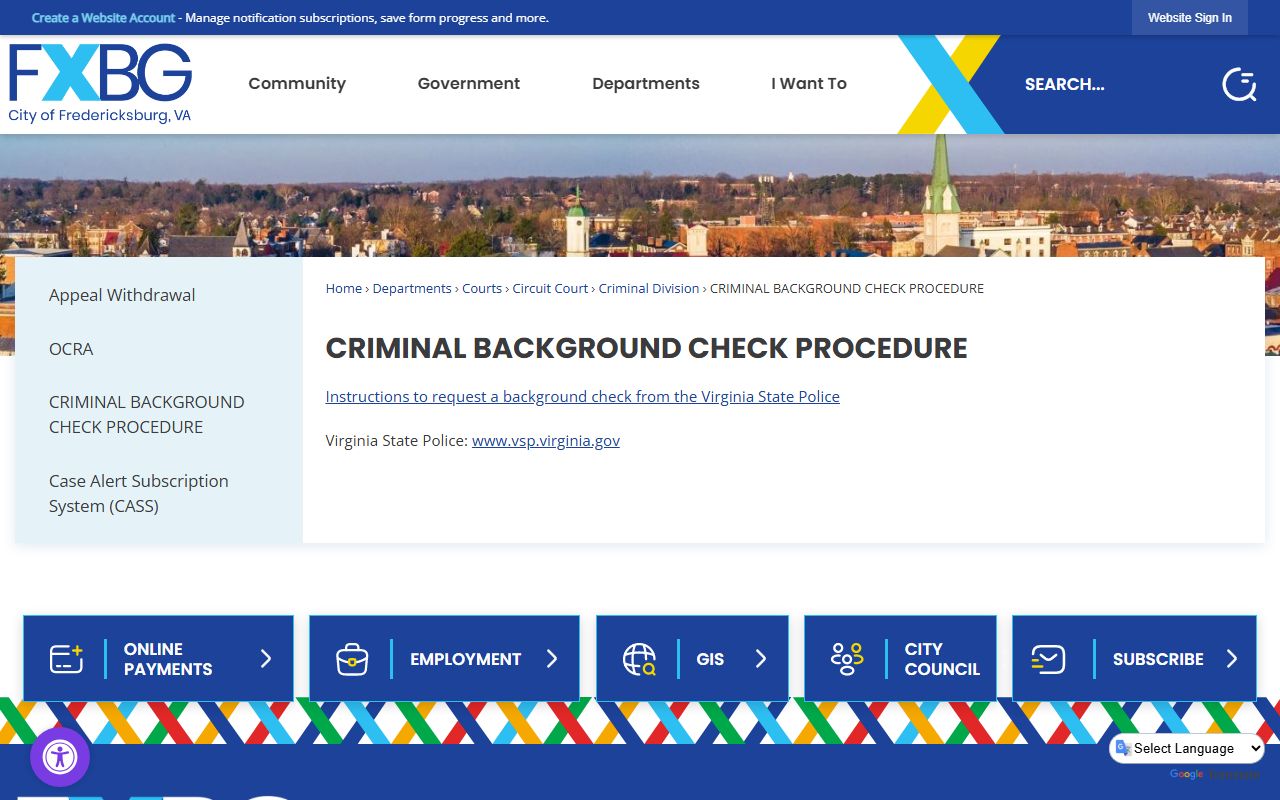Image resolution: width=1280 pixels, height=800 pixels.
Task: Select Case Alert Subscription System in sidebar
Action: (x=139, y=493)
